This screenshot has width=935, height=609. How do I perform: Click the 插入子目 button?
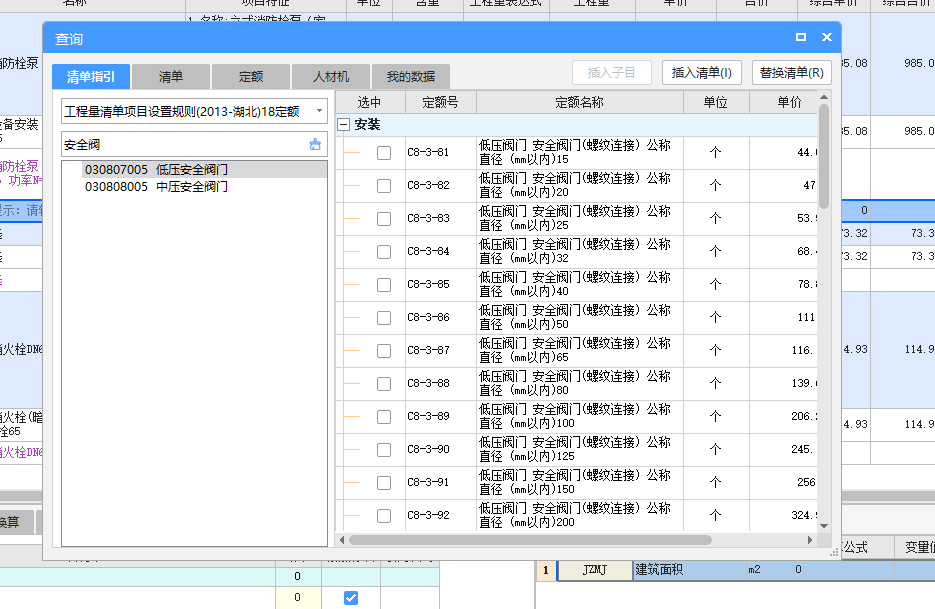tap(612, 73)
